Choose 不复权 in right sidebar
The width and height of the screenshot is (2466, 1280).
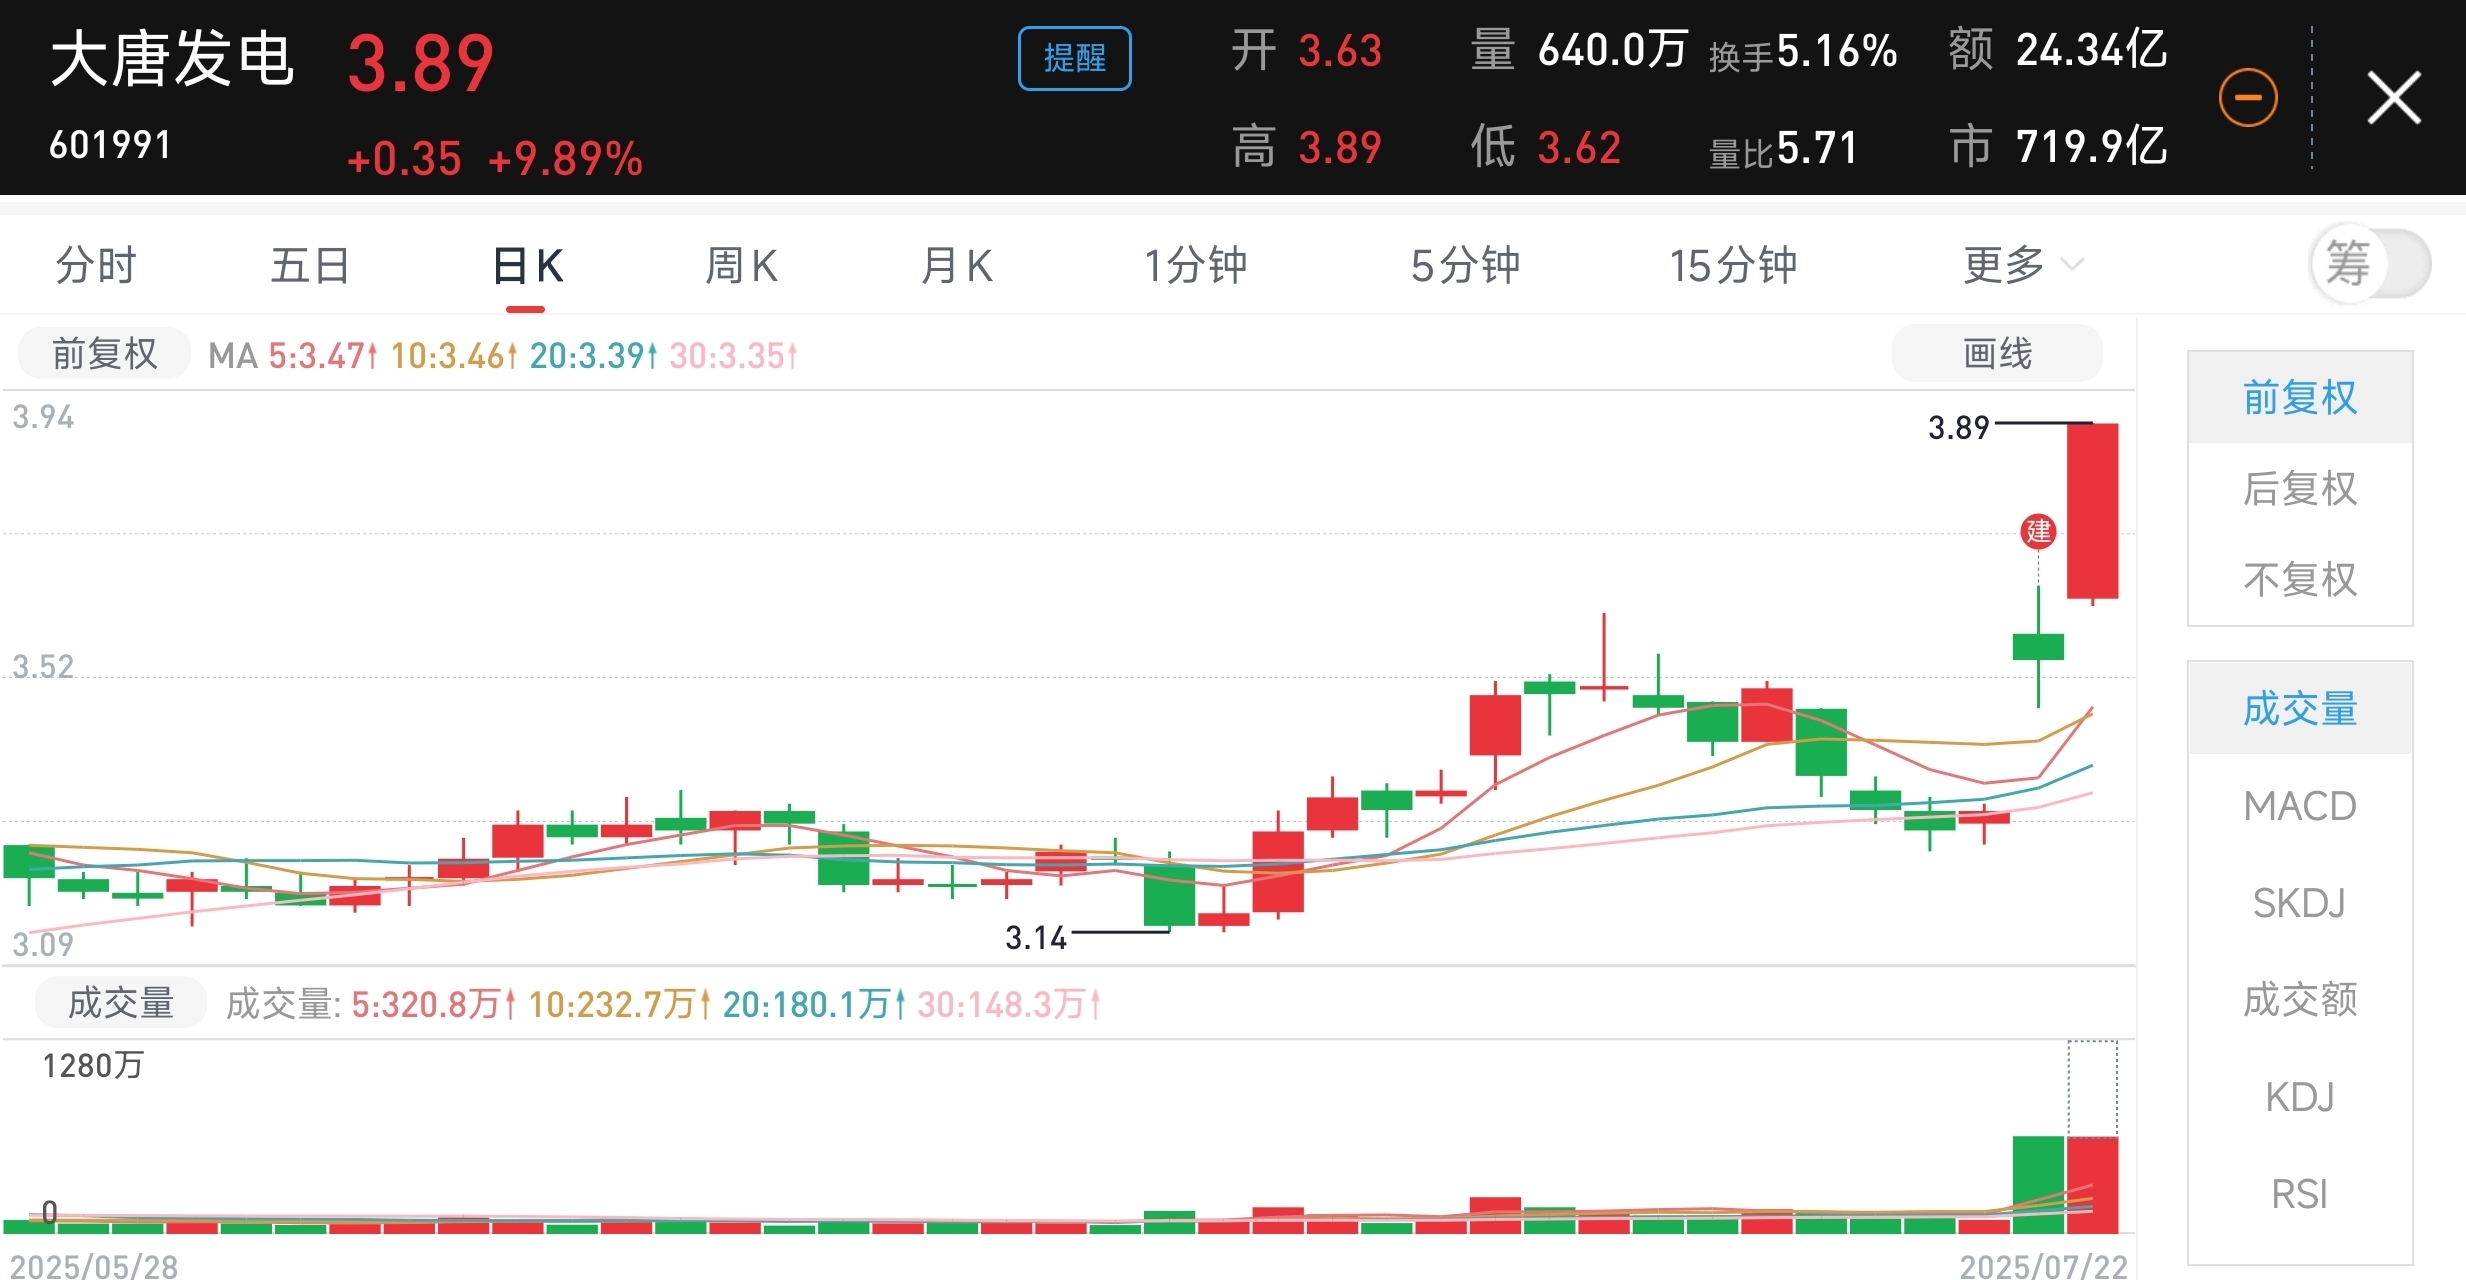pyautogui.click(x=2300, y=580)
